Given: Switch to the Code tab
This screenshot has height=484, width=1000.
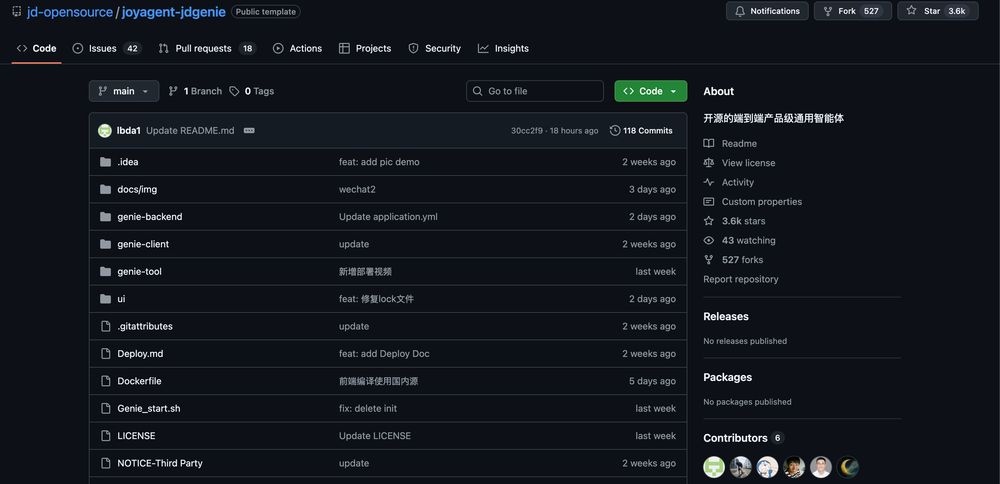Looking at the screenshot, I should (36, 48).
